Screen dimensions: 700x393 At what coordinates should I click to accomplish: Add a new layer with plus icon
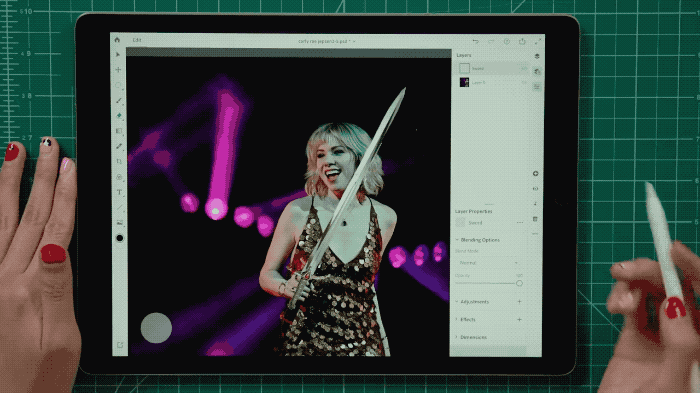536,173
